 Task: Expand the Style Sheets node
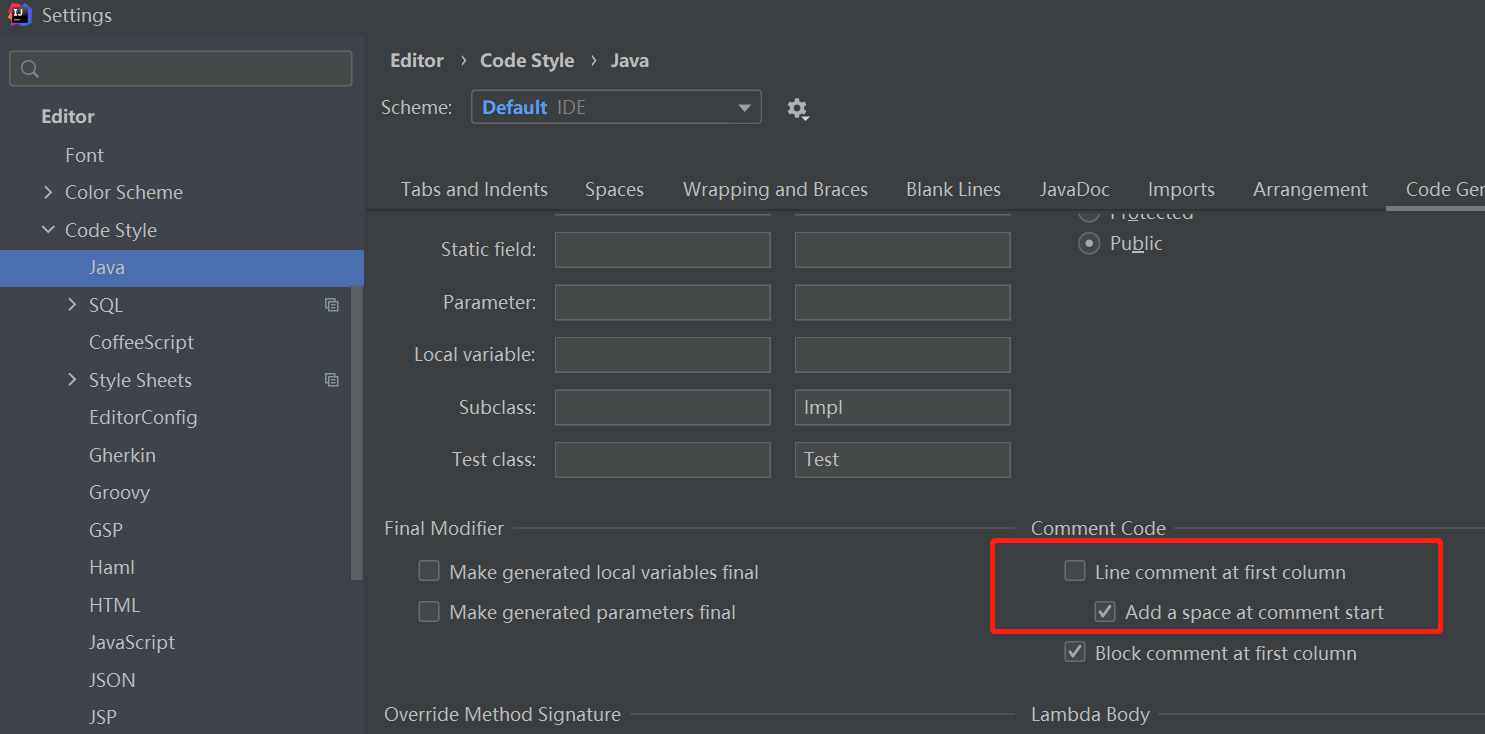pos(72,379)
